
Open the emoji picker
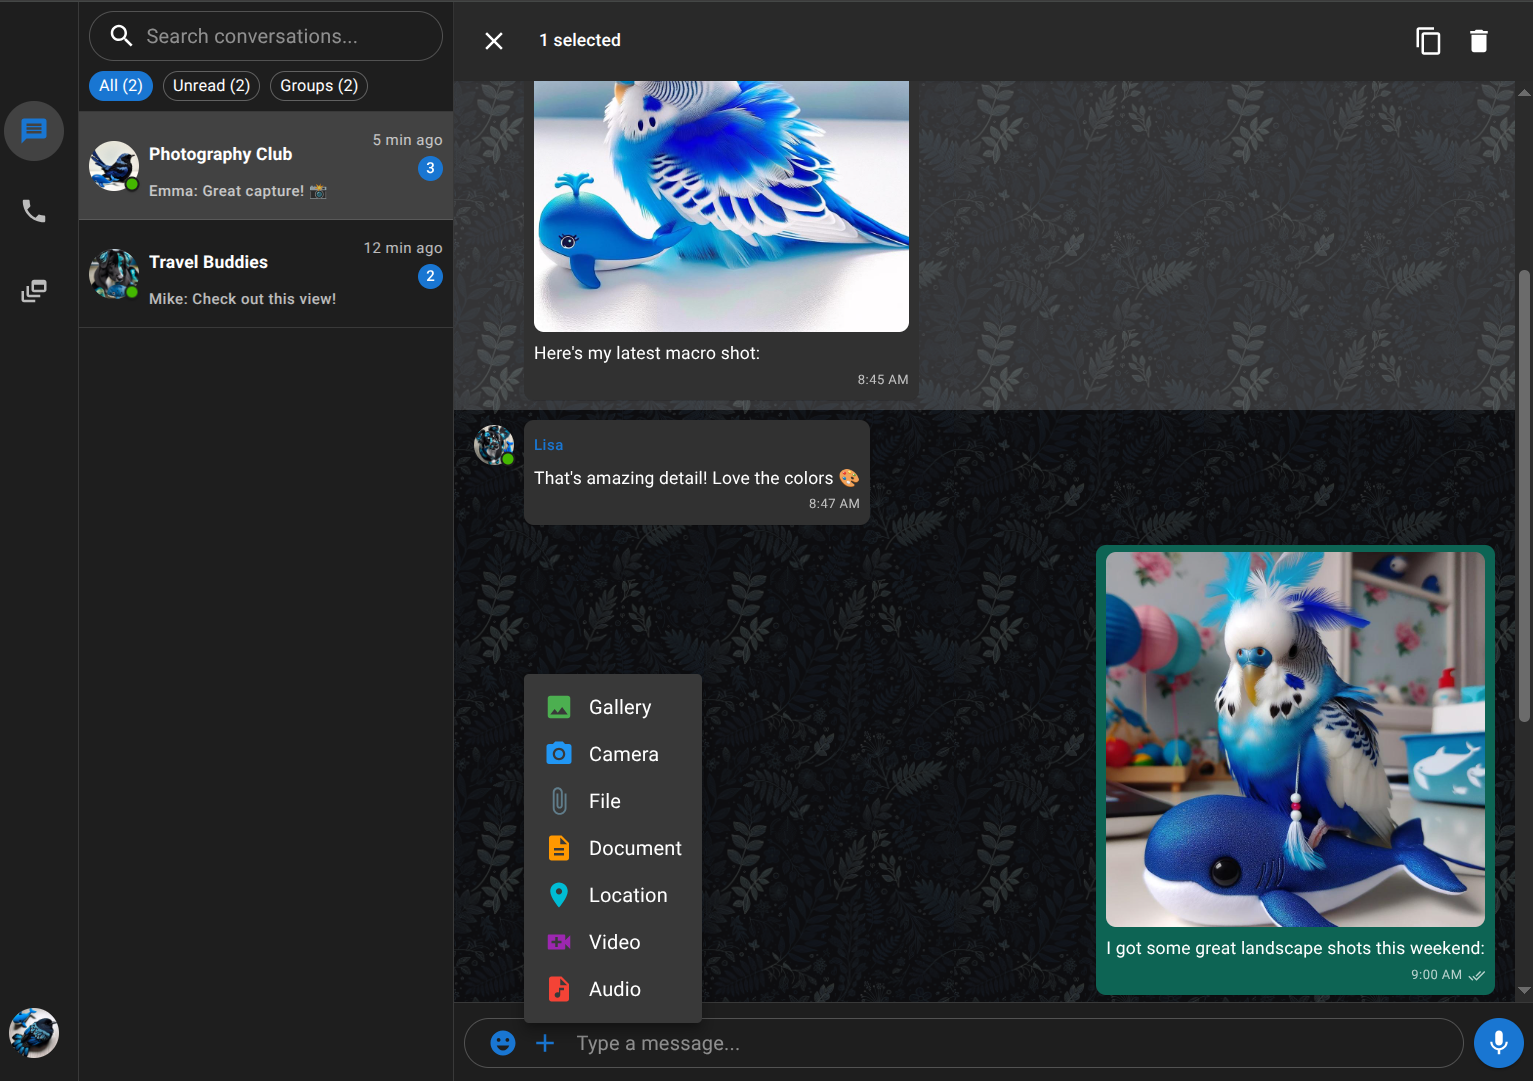pyautogui.click(x=503, y=1043)
